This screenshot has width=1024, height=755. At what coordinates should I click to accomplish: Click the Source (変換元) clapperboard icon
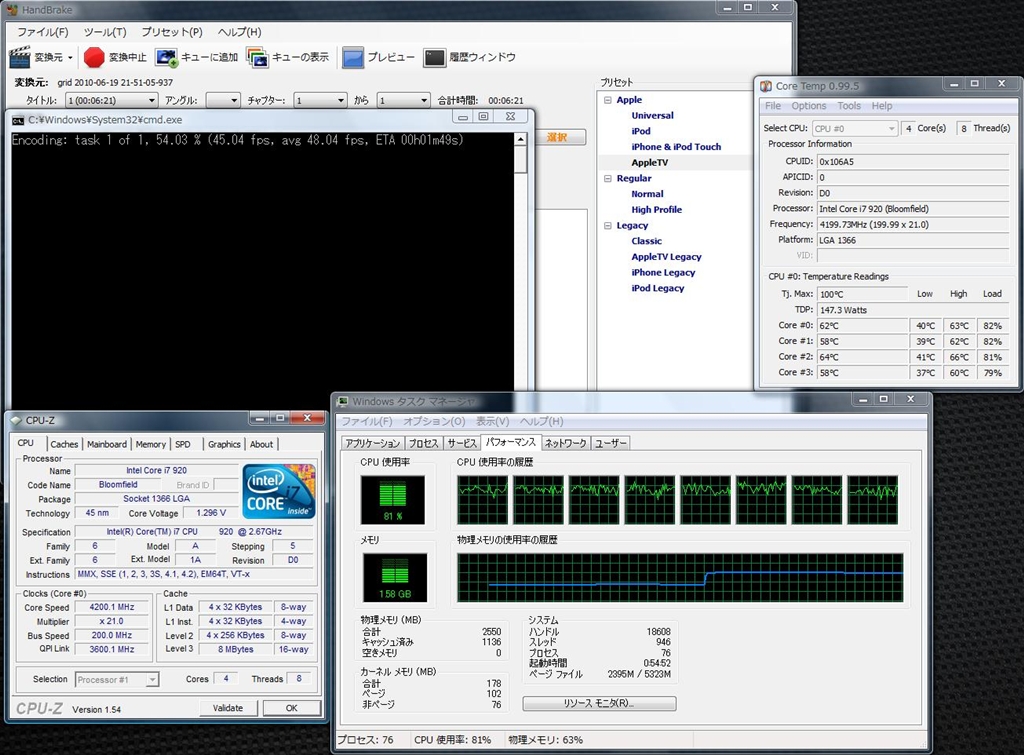pyautogui.click(x=20, y=58)
